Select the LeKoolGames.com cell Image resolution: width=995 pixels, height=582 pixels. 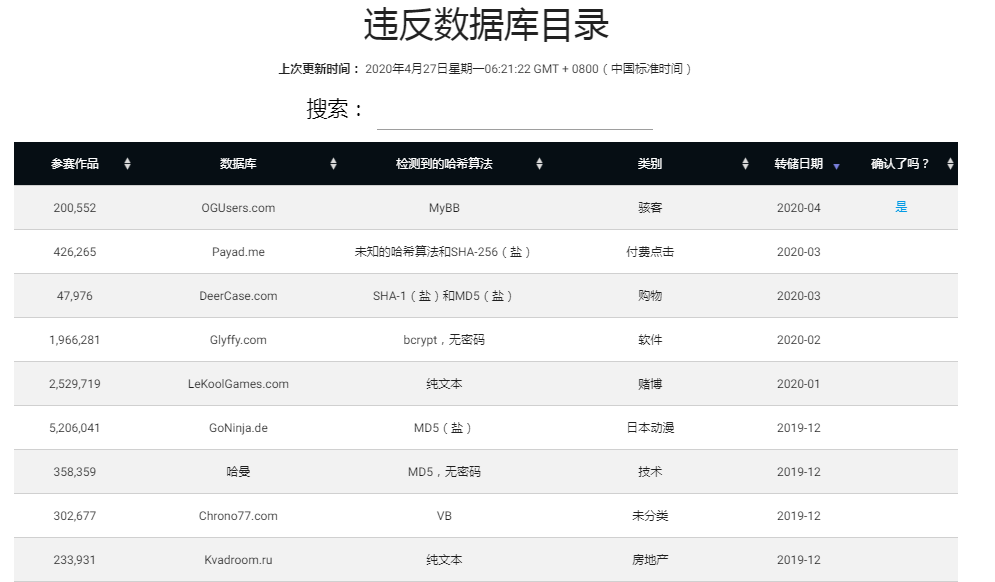pyautogui.click(x=238, y=384)
